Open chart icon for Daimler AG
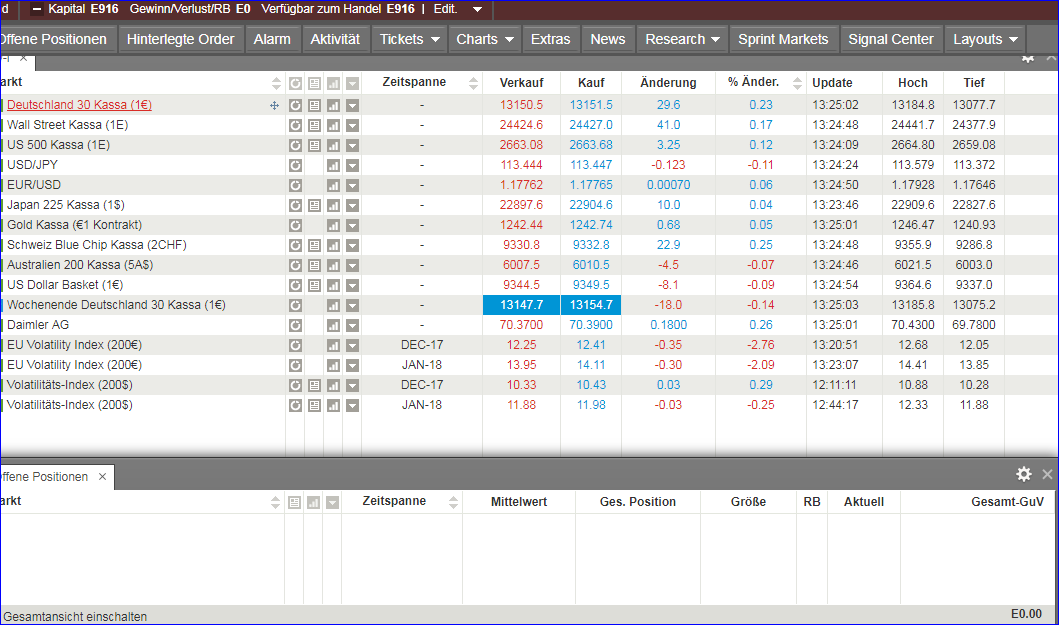 (x=333, y=325)
